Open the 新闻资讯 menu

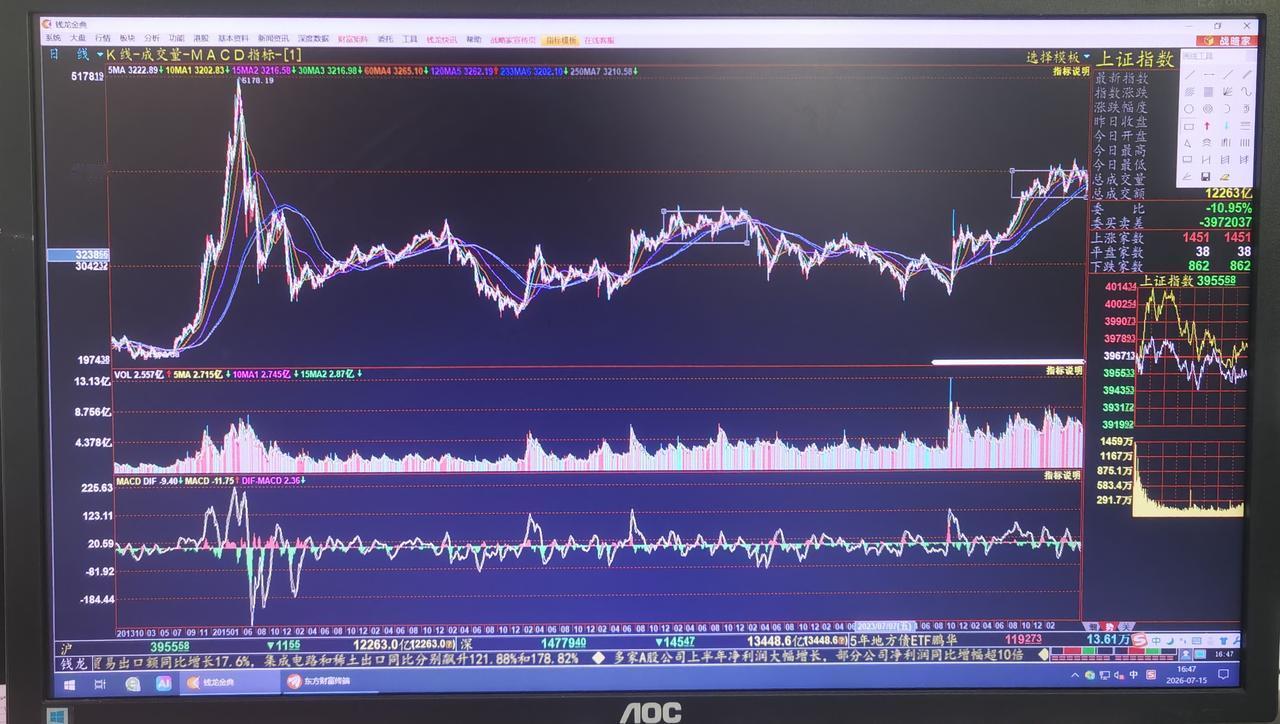coord(273,39)
